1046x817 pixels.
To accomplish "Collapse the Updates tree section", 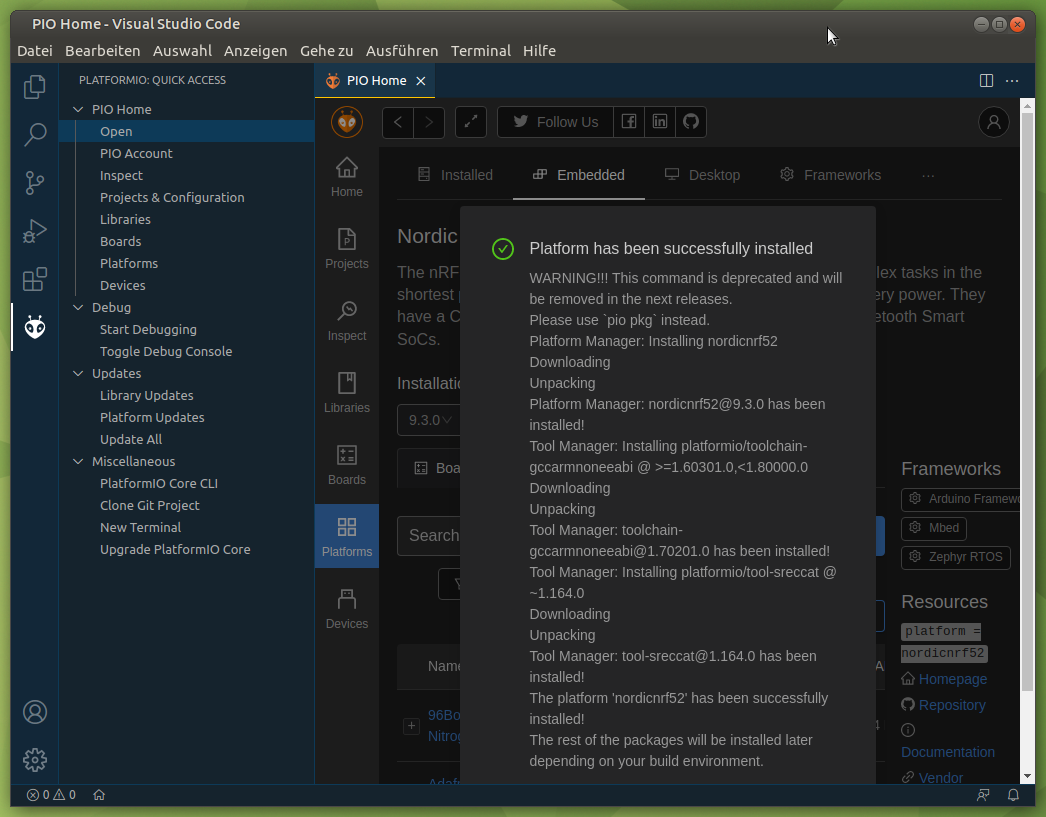I will [78, 373].
